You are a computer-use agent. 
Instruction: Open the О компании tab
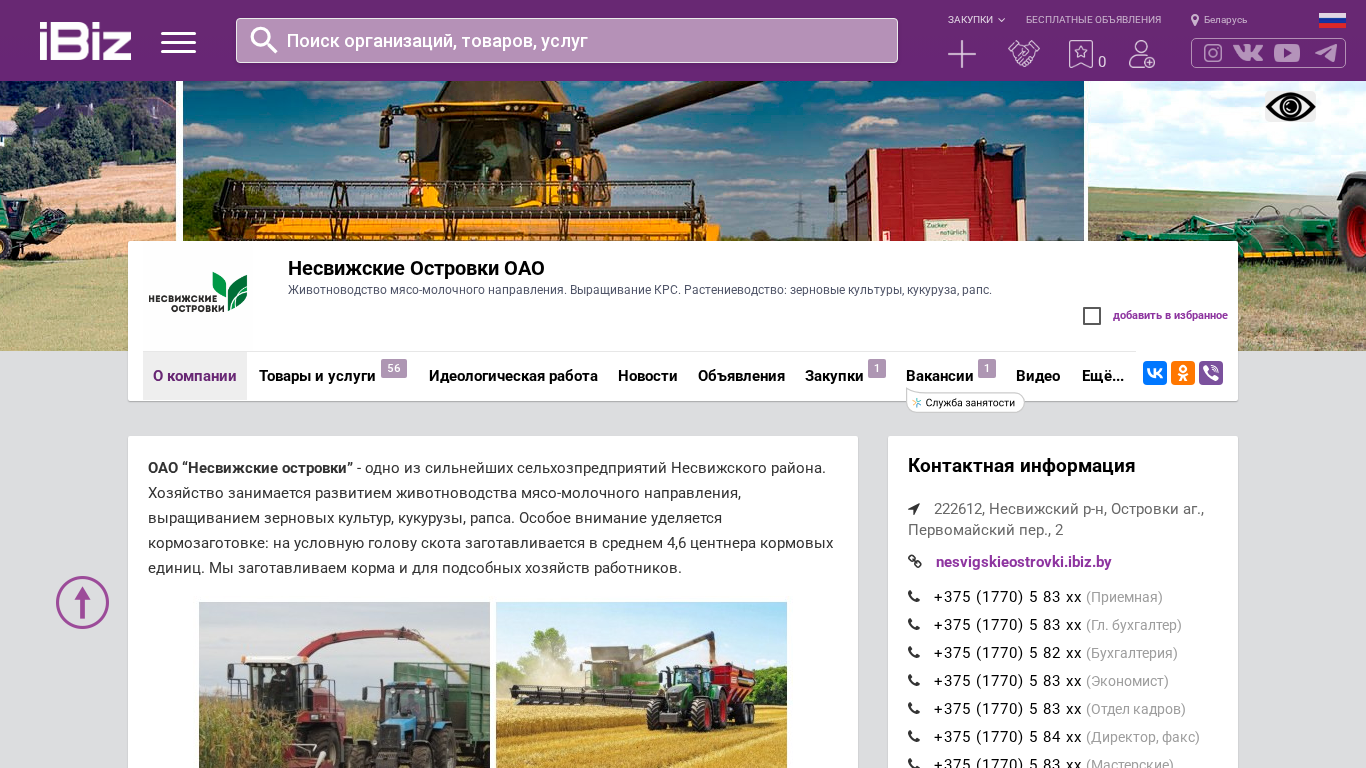coord(195,376)
